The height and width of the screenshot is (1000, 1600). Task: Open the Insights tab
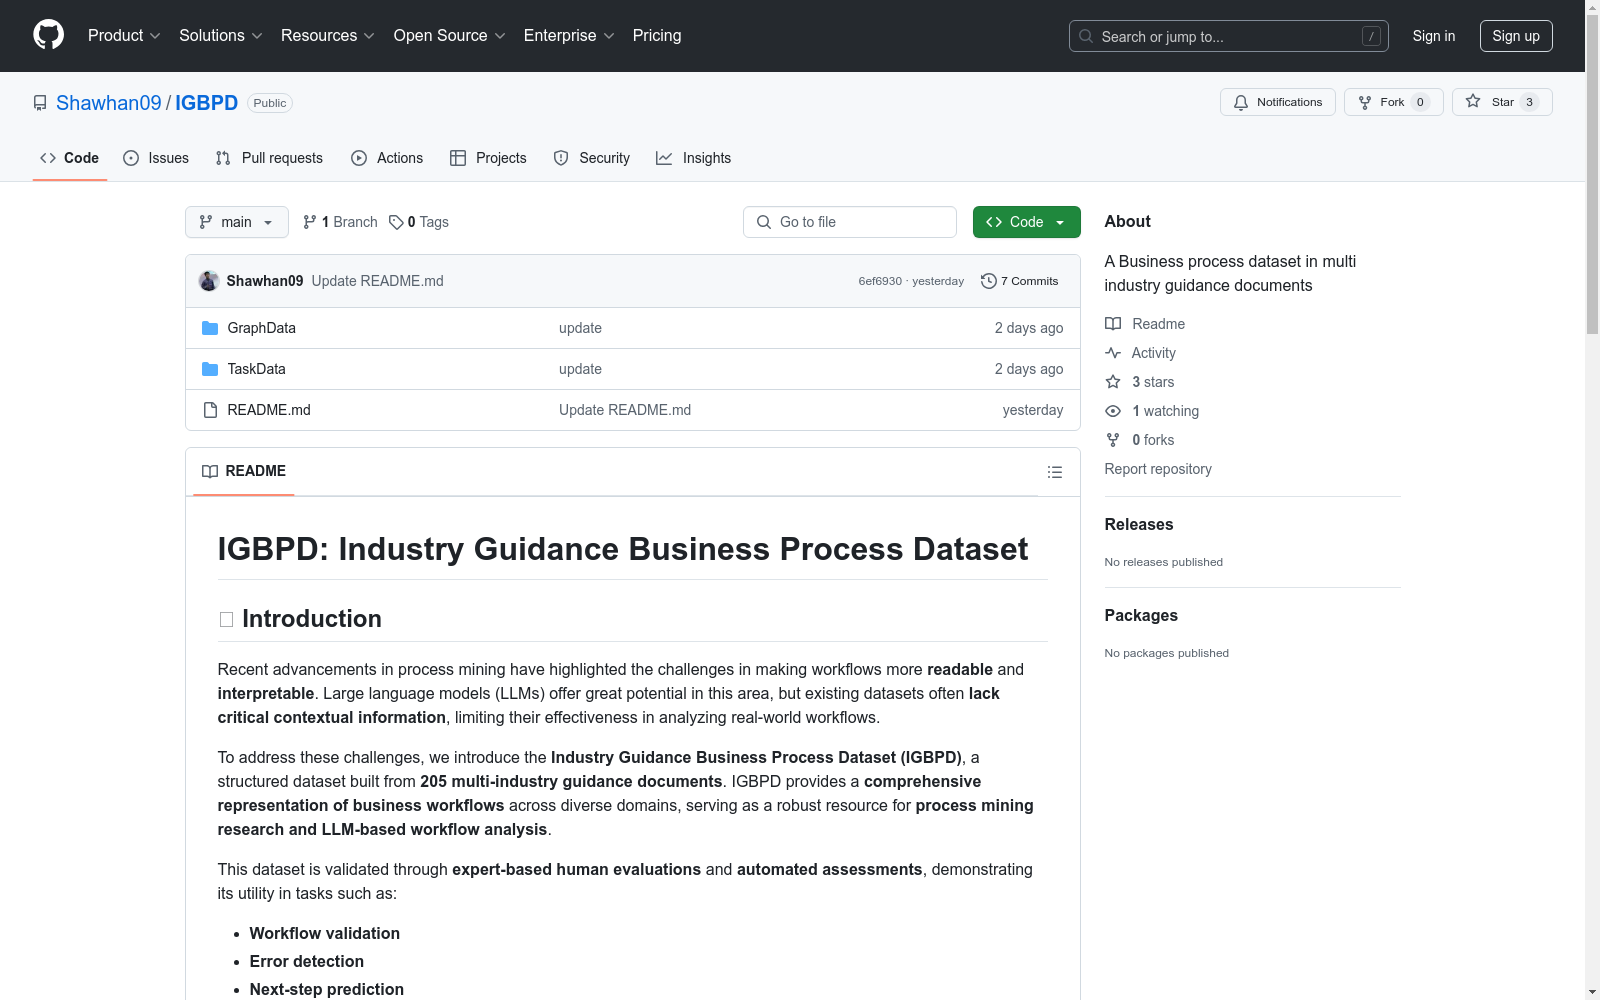[x=694, y=158]
